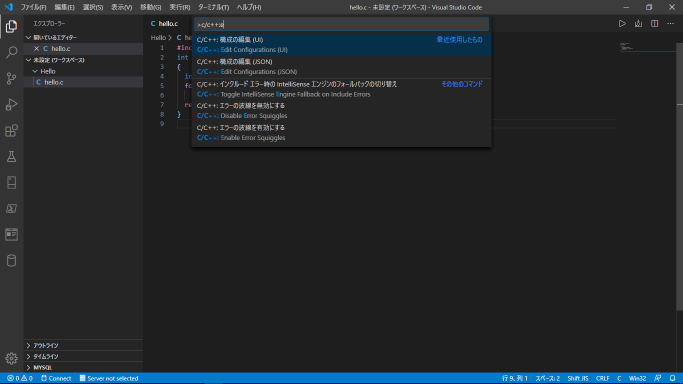Click Win32 configuration in status bar
Screen dimensions: 683x384
pyautogui.click(x=637, y=378)
